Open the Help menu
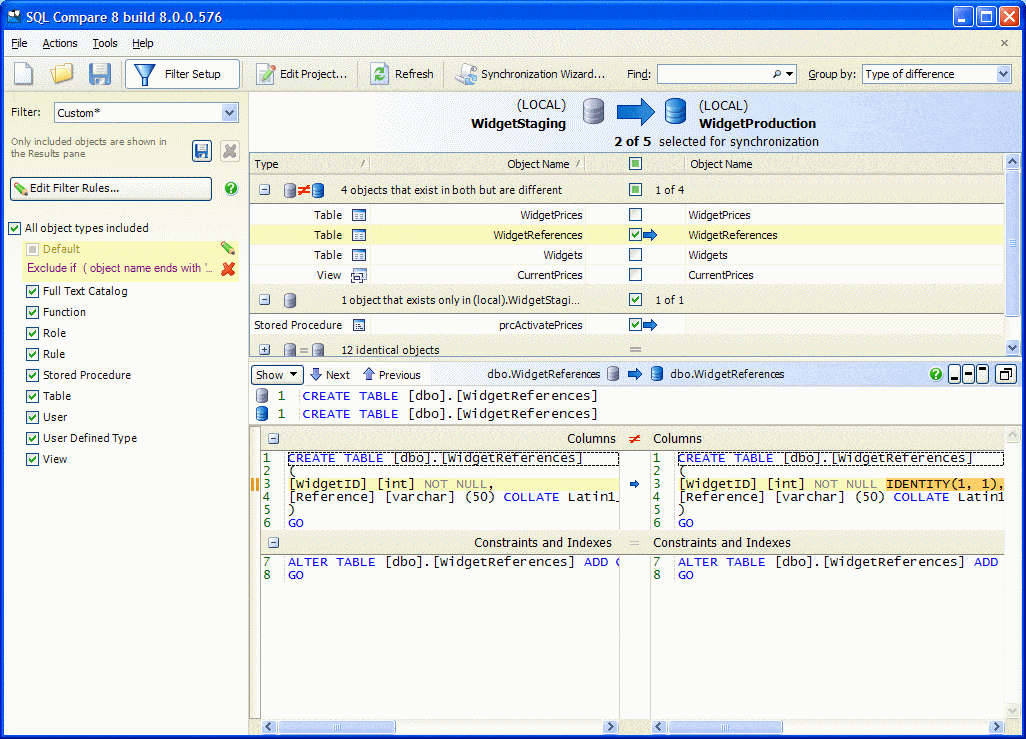The height and width of the screenshot is (739, 1026). point(143,43)
